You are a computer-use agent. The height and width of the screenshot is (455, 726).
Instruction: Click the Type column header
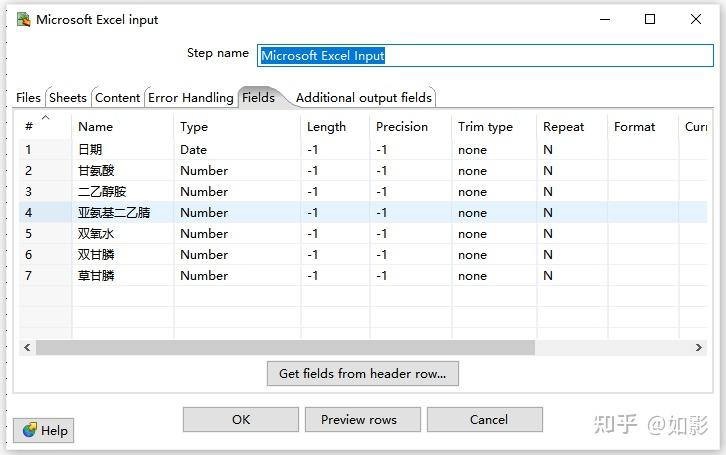point(238,127)
